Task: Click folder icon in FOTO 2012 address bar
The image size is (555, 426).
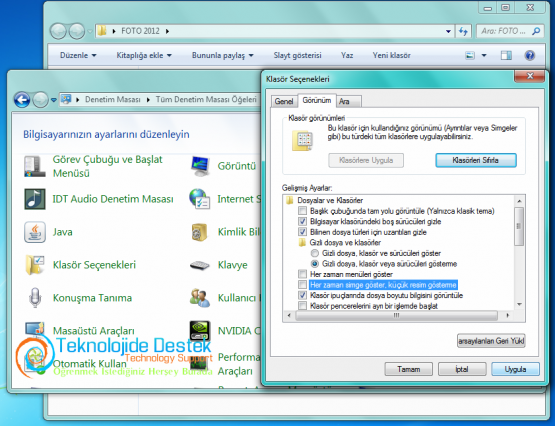Action: pyautogui.click(x=102, y=31)
